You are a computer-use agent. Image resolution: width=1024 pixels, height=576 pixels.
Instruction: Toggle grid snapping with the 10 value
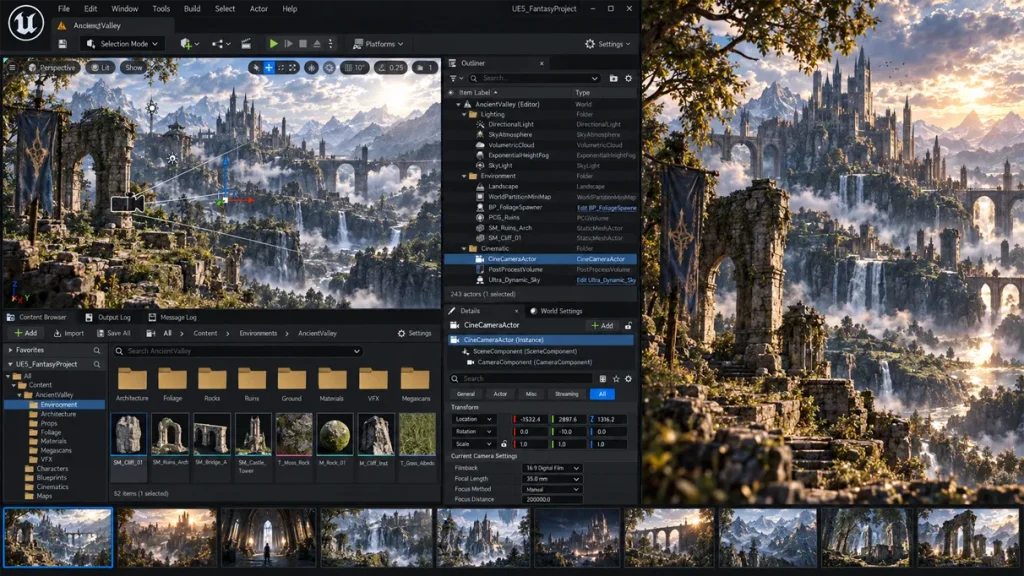(x=355, y=67)
